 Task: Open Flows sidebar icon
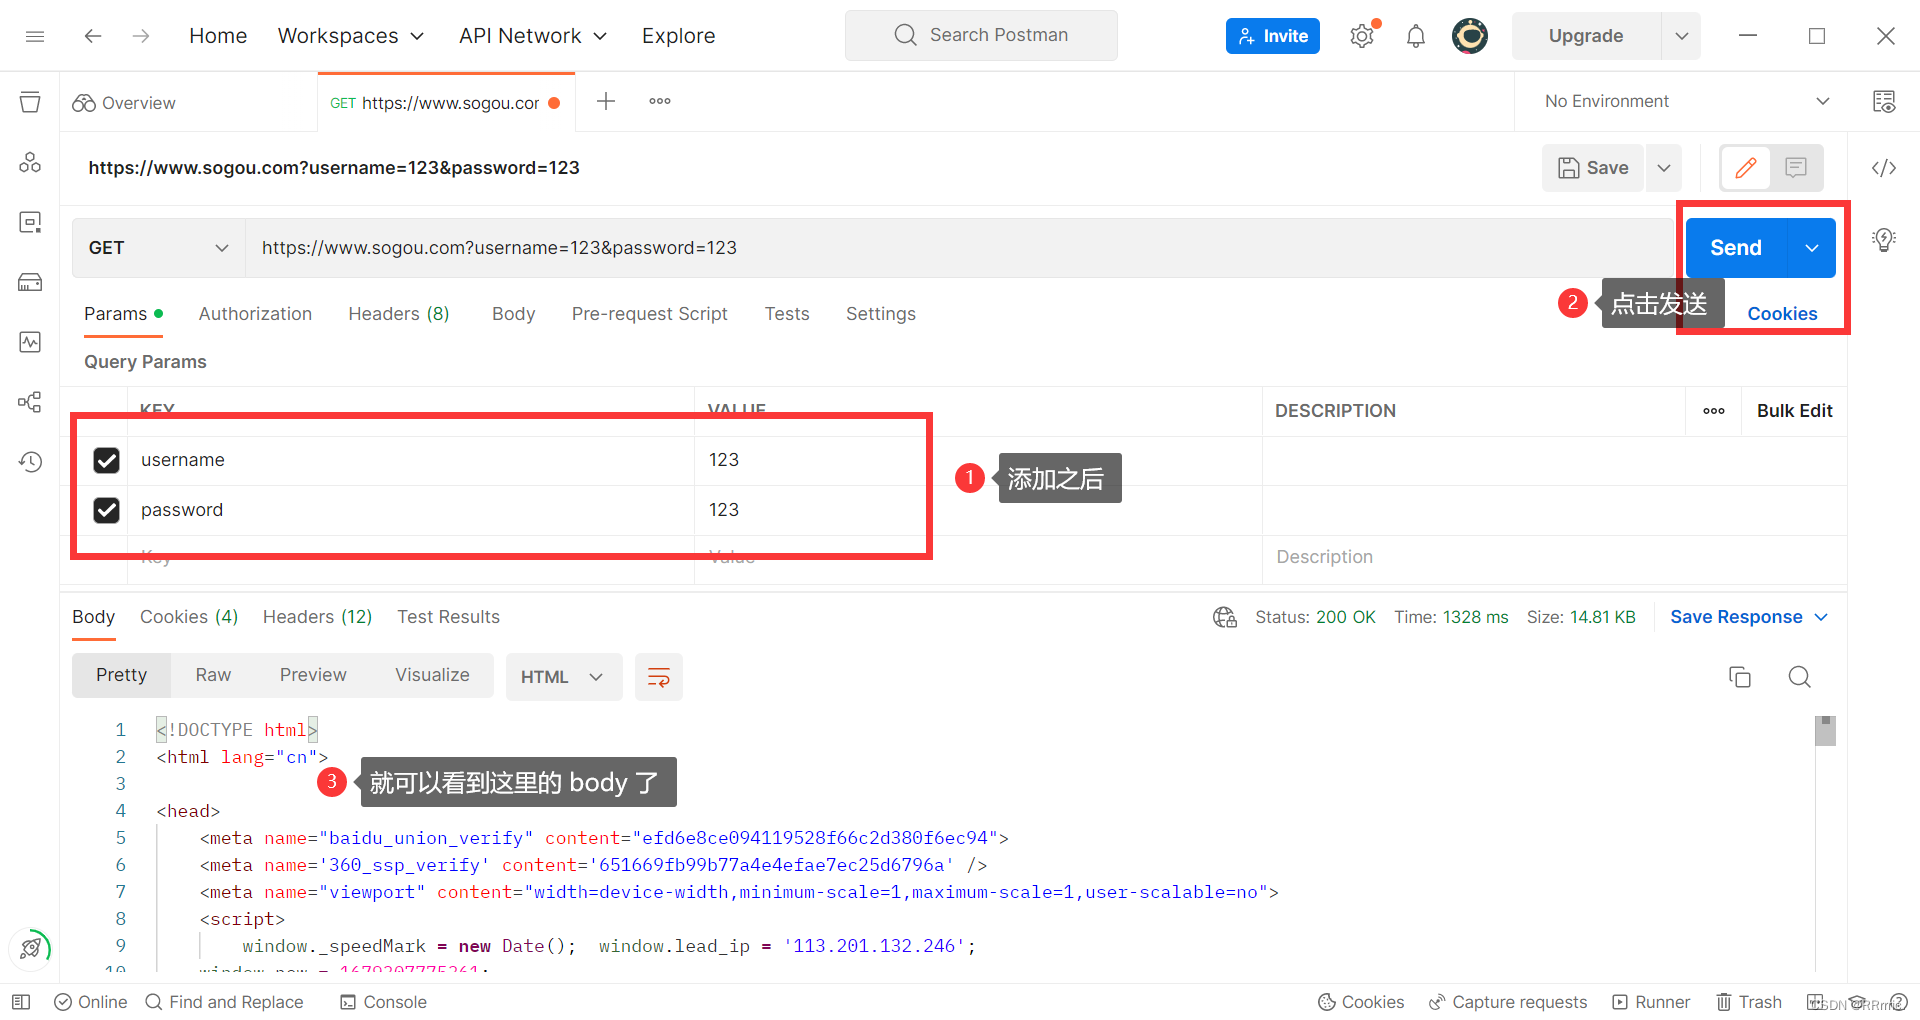pyautogui.click(x=30, y=402)
